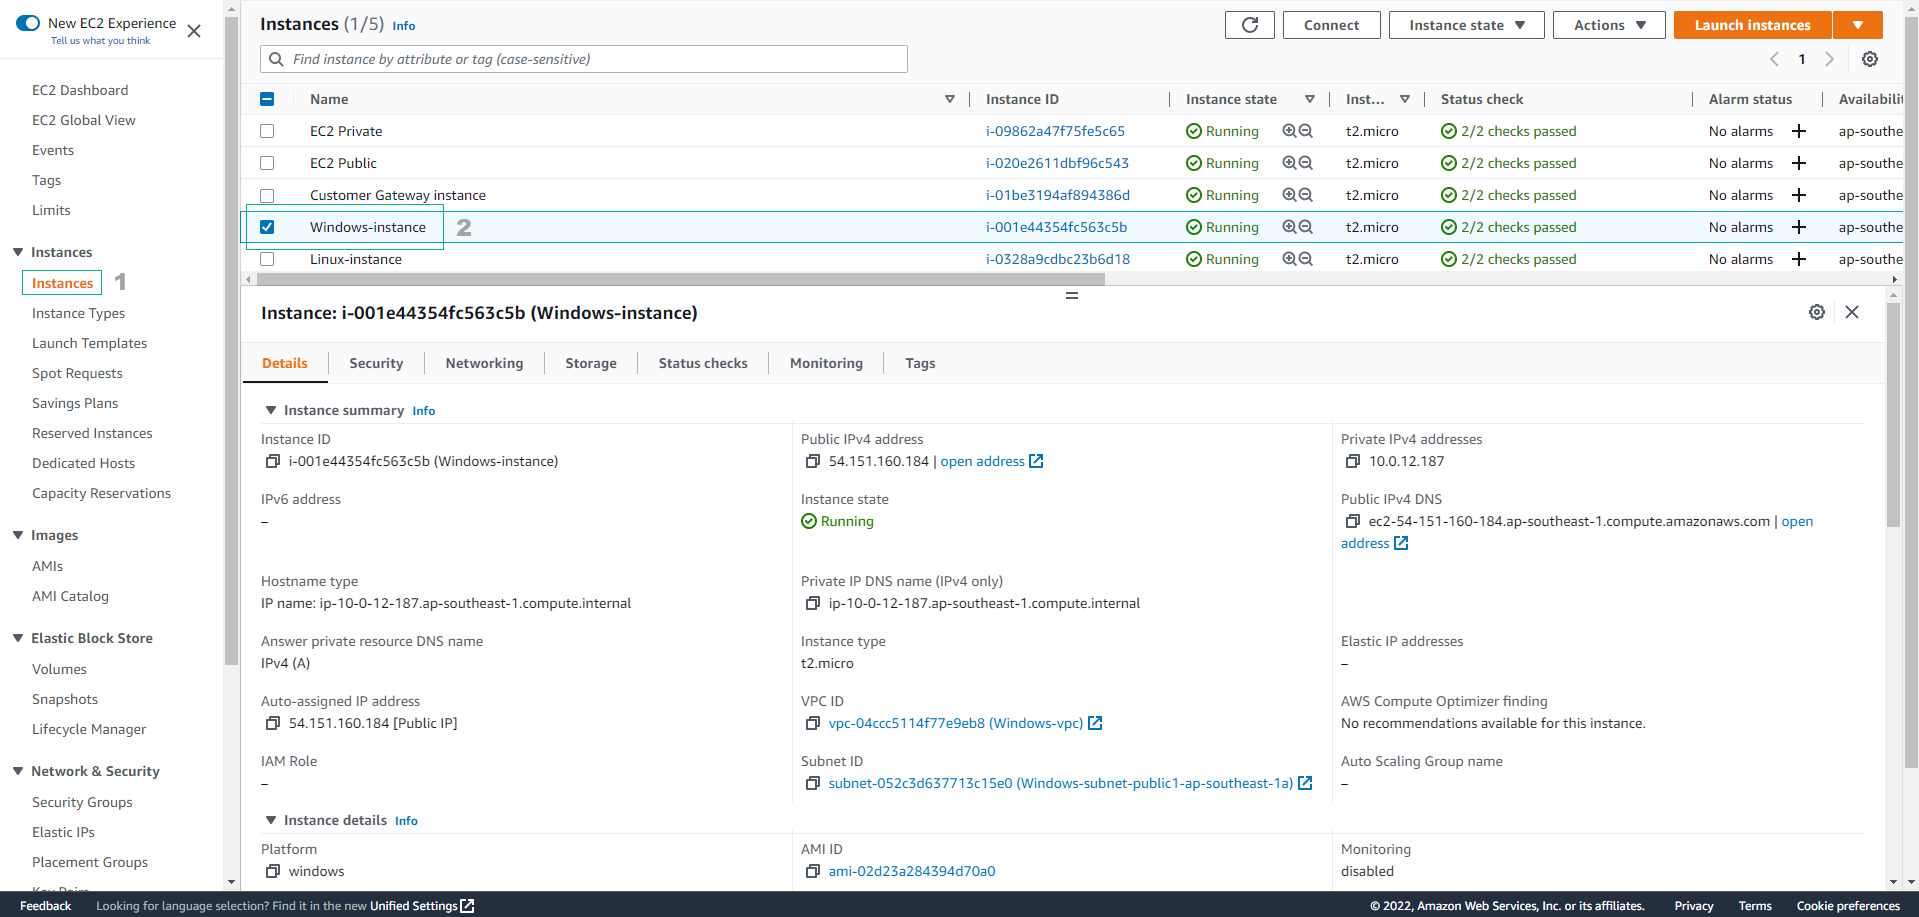Open table preferences gear icon
This screenshot has width=1919, height=917.
pyautogui.click(x=1869, y=59)
